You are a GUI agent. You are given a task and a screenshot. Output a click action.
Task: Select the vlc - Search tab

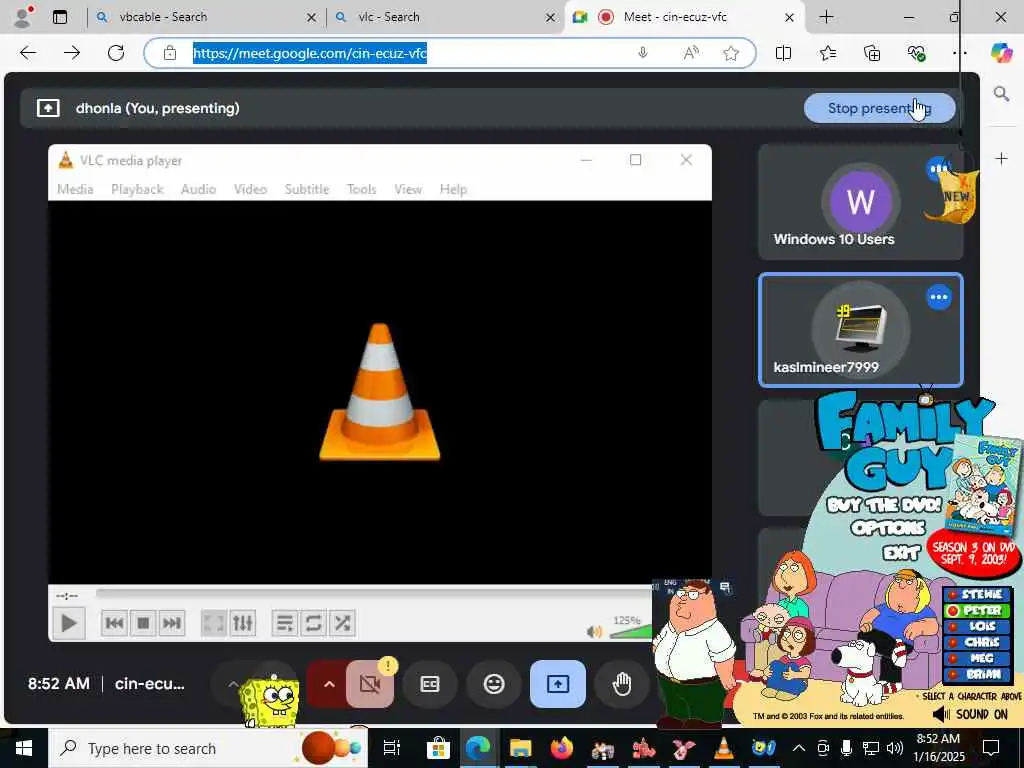(x=444, y=17)
